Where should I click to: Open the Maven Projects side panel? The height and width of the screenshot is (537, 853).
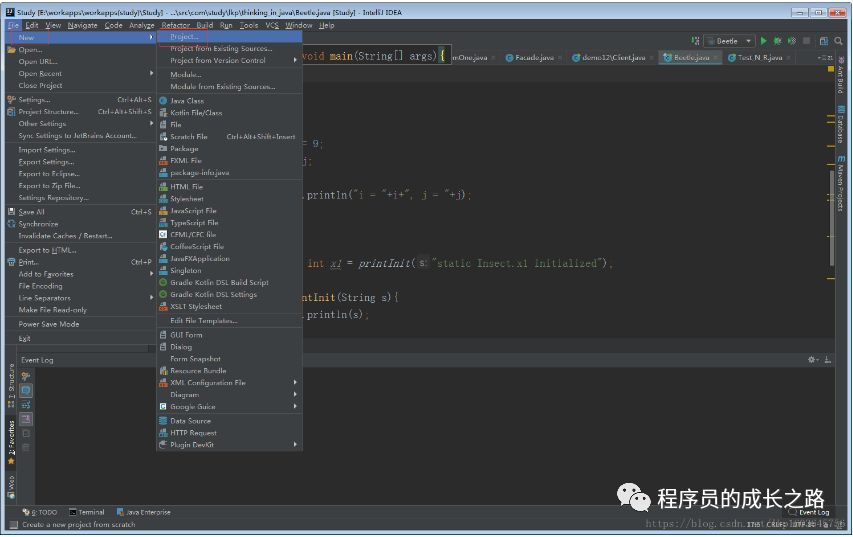841,183
